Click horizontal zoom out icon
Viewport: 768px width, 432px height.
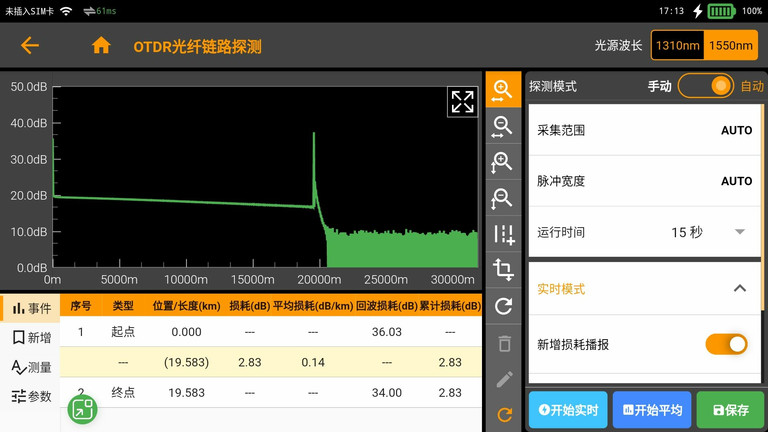[503, 126]
